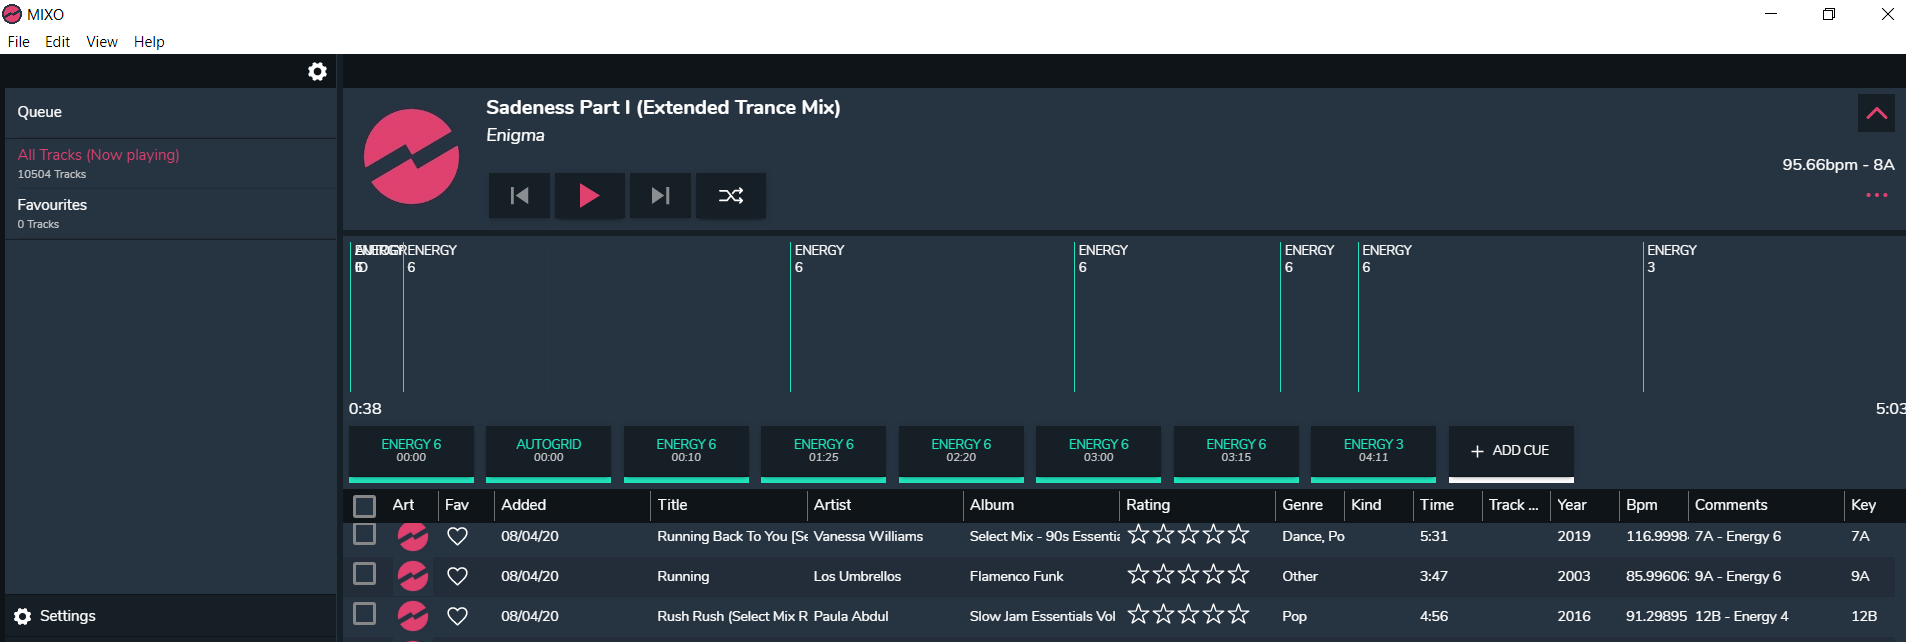Click the MIXO logo album art
The image size is (1906, 642).
[411, 157]
